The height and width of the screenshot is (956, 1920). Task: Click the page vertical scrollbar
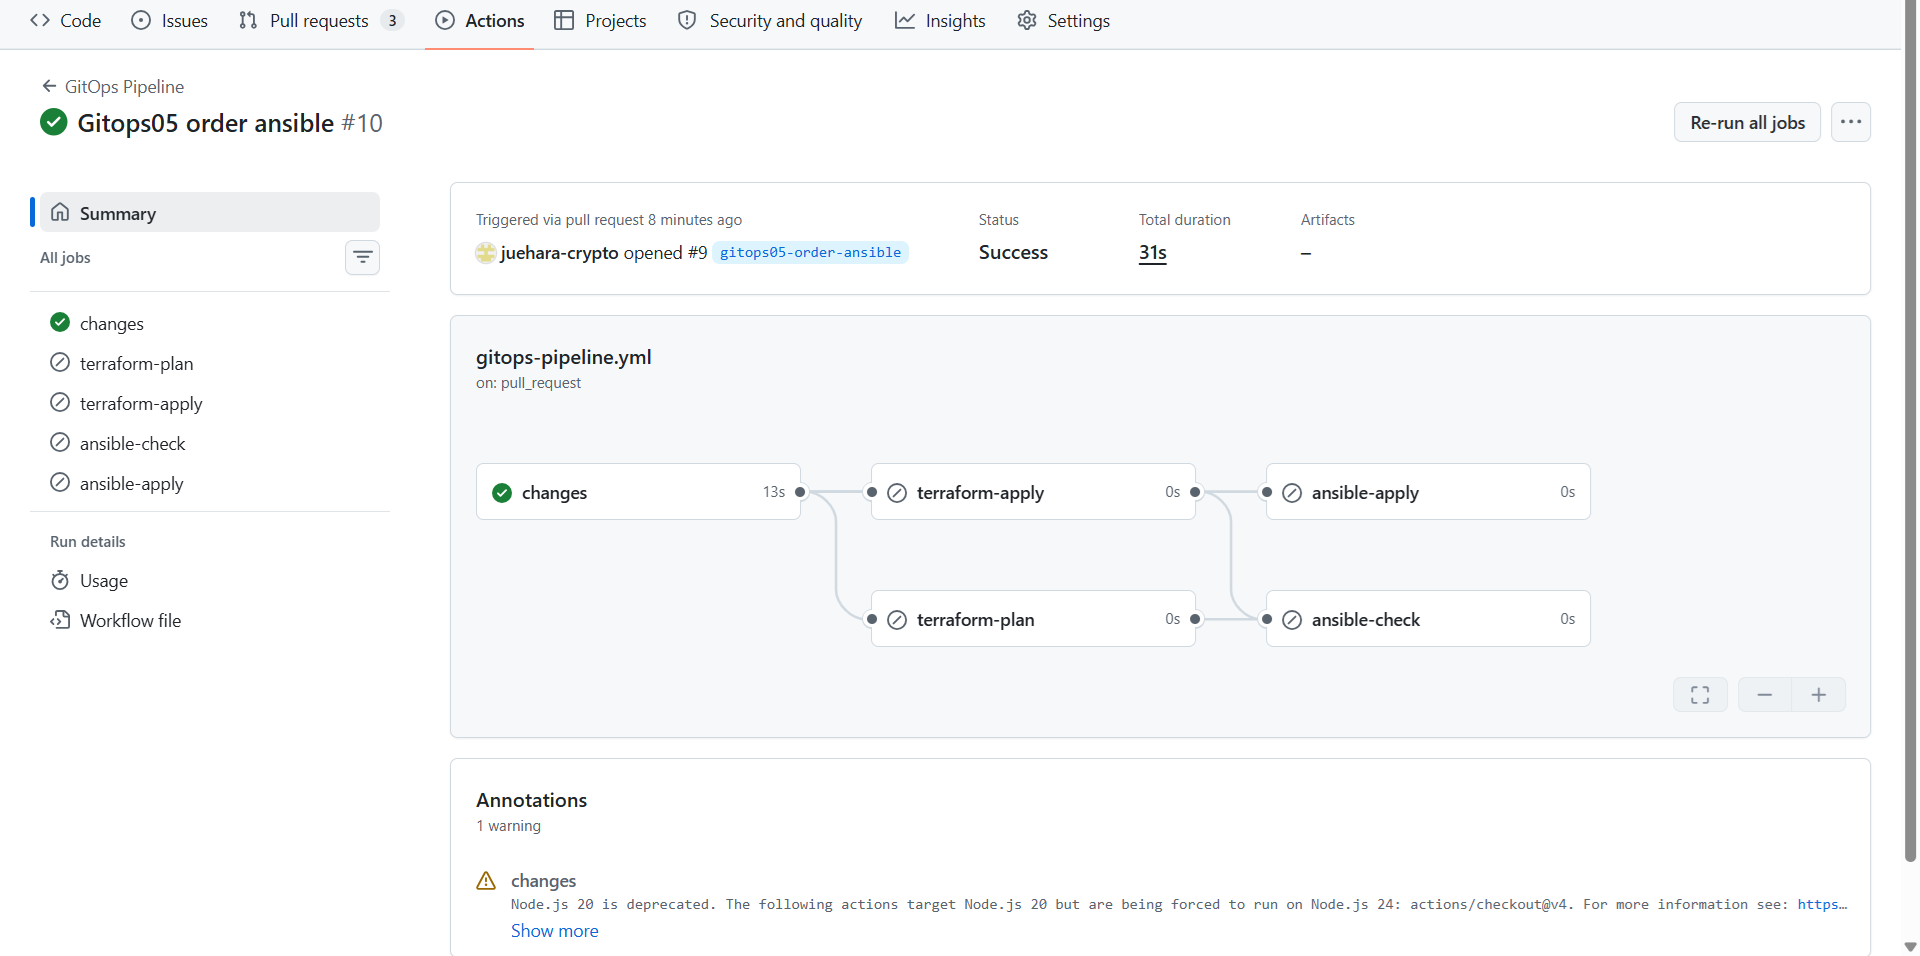coord(1910,430)
